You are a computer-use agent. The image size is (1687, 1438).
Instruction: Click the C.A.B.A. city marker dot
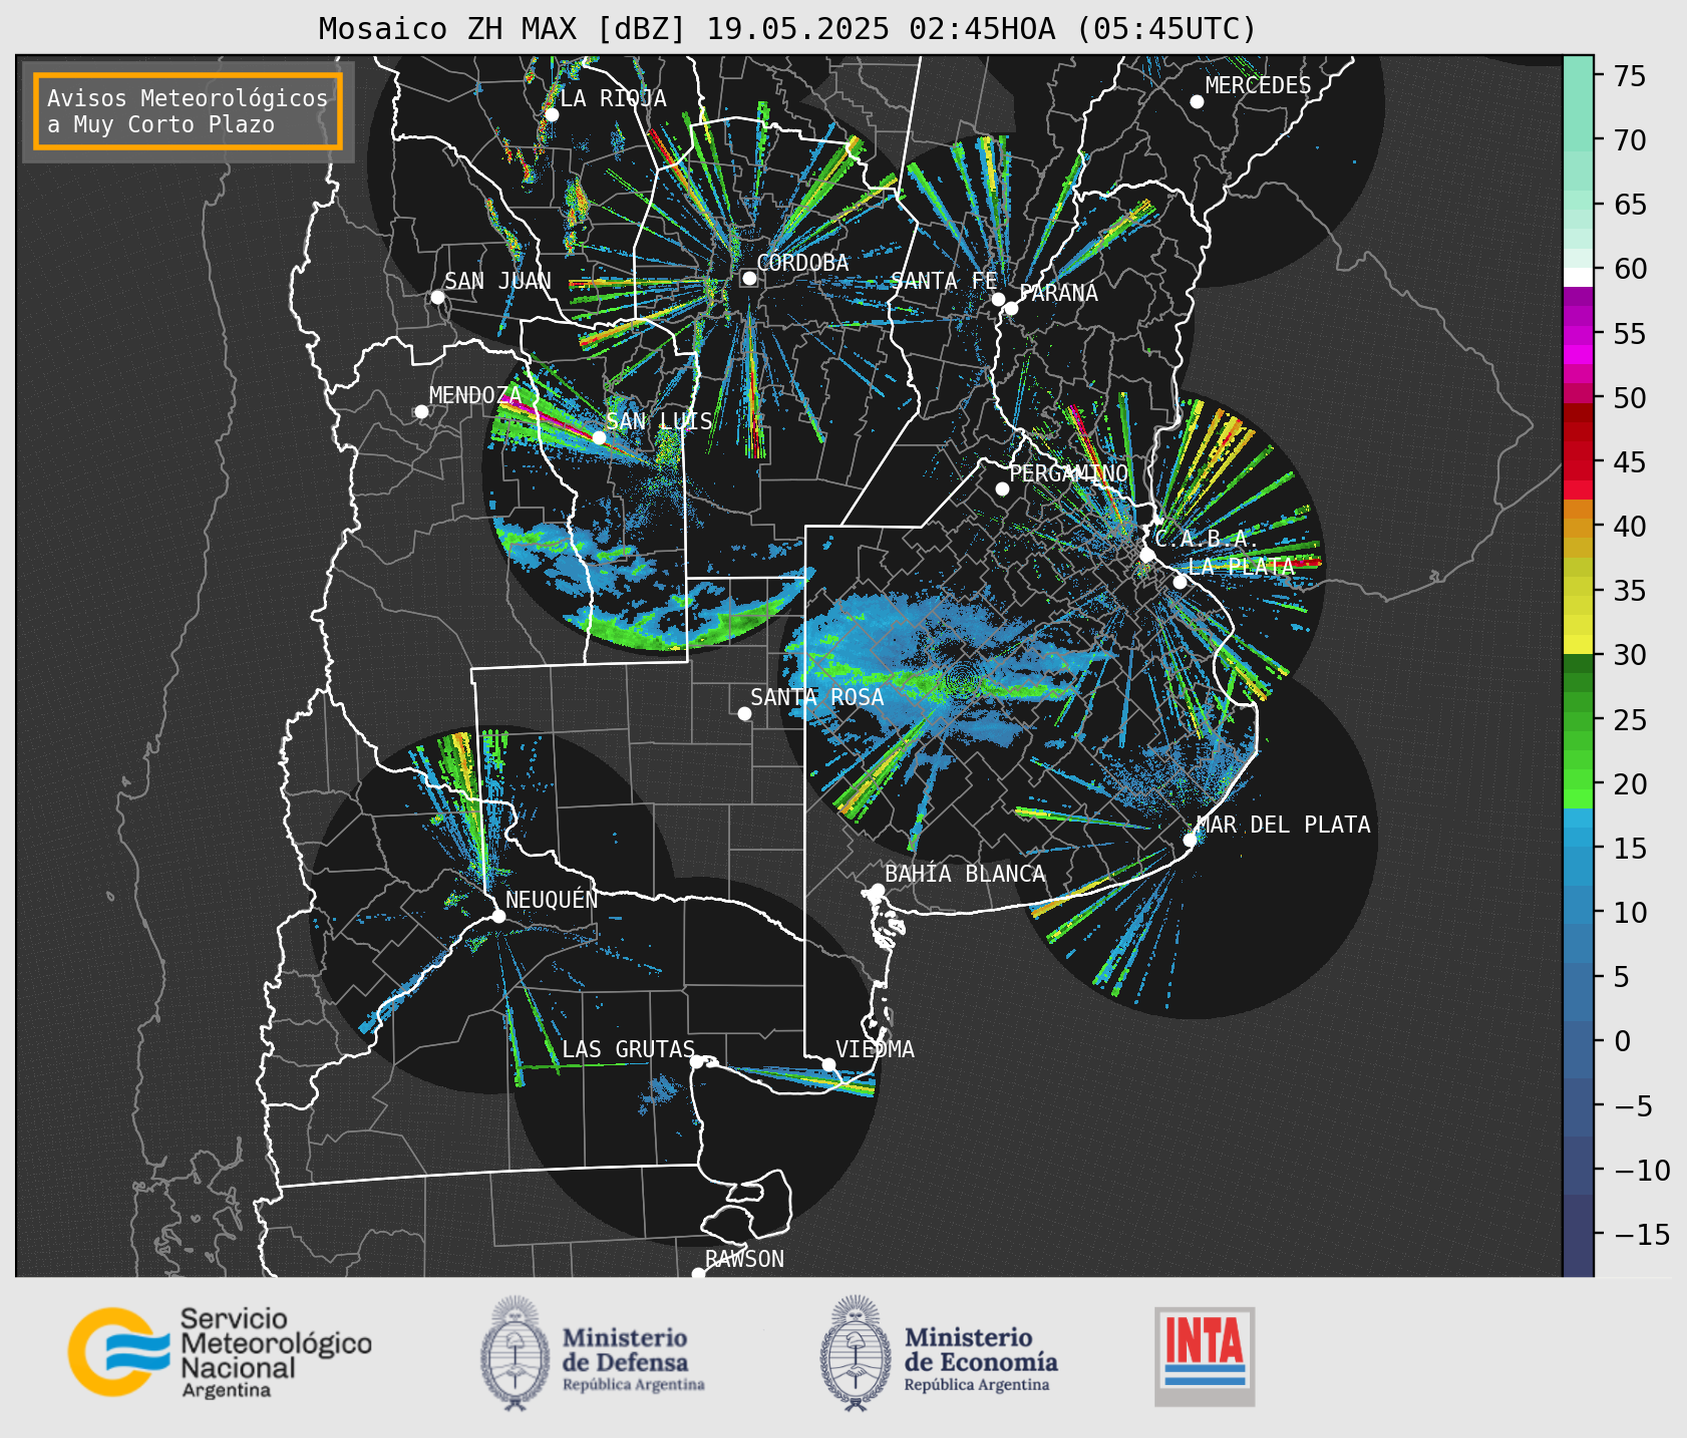click(1147, 555)
